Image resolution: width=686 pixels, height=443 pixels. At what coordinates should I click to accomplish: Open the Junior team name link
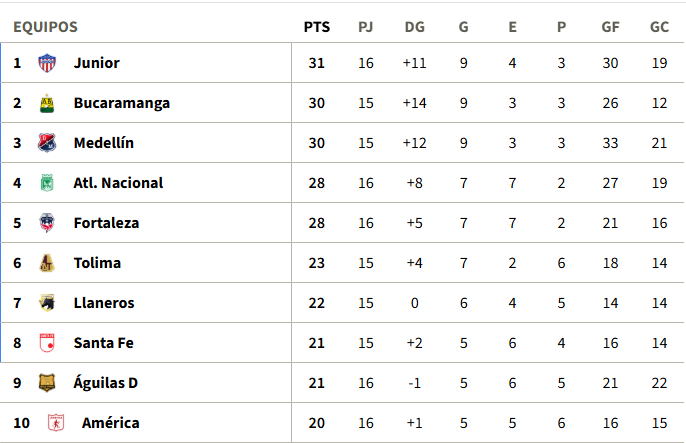[x=96, y=63]
